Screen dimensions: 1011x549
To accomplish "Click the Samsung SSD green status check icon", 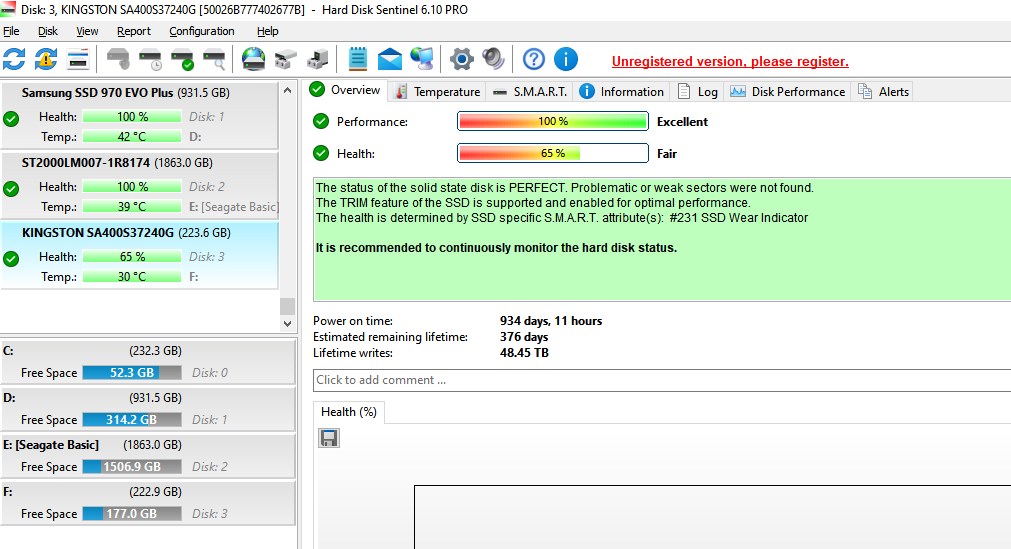I will point(11,119).
